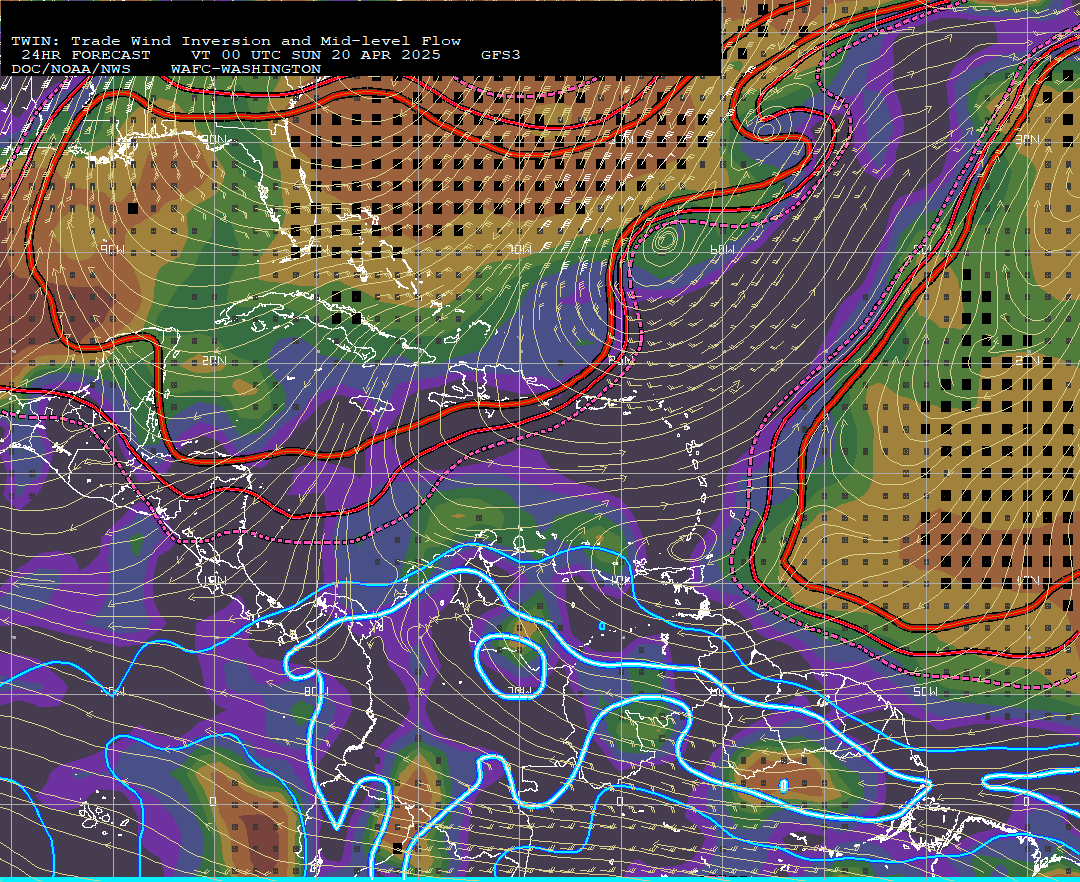Click the '10N' label over Central America
The width and height of the screenshot is (1080, 882).
click(214, 580)
